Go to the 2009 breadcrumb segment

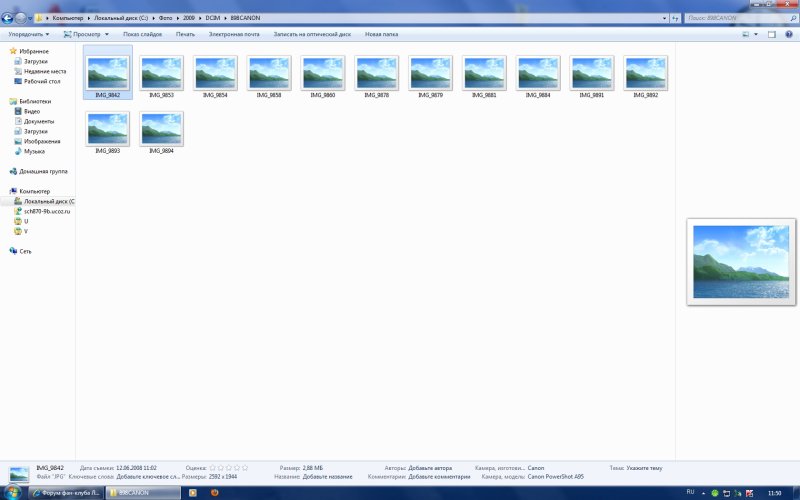click(189, 18)
